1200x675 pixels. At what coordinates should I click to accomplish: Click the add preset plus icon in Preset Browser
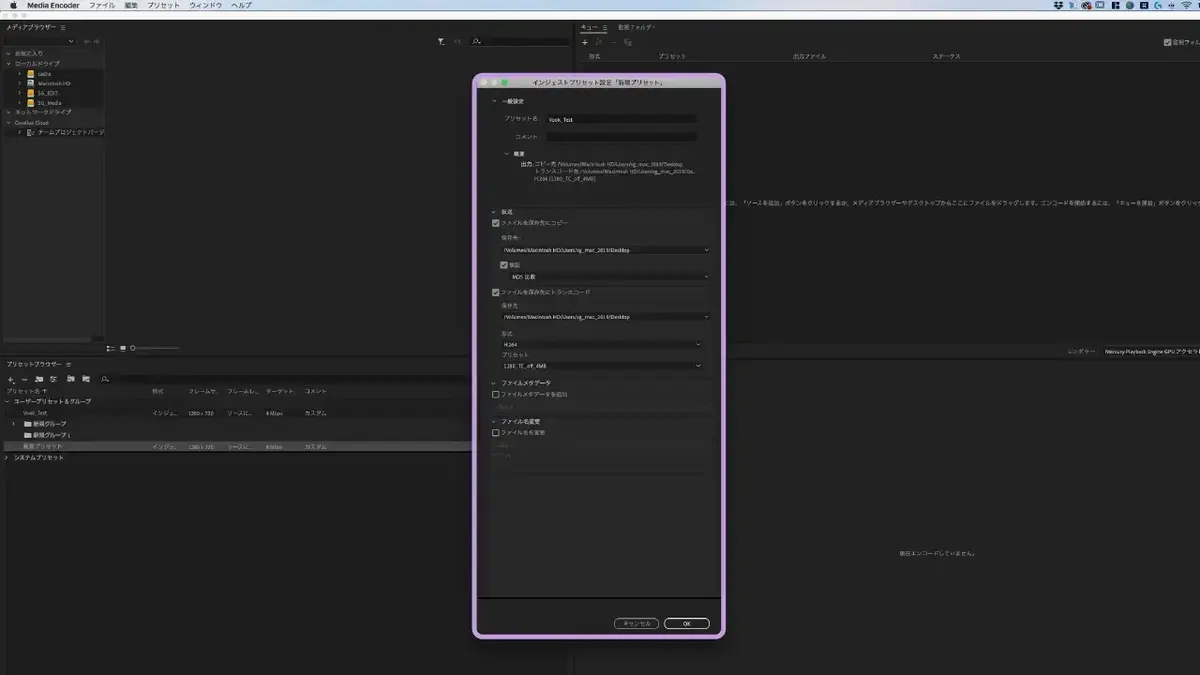coord(11,379)
